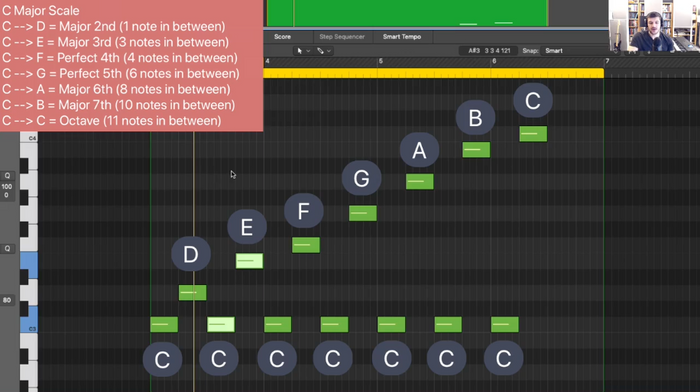Click bar 4 on the ruler

click(267, 61)
